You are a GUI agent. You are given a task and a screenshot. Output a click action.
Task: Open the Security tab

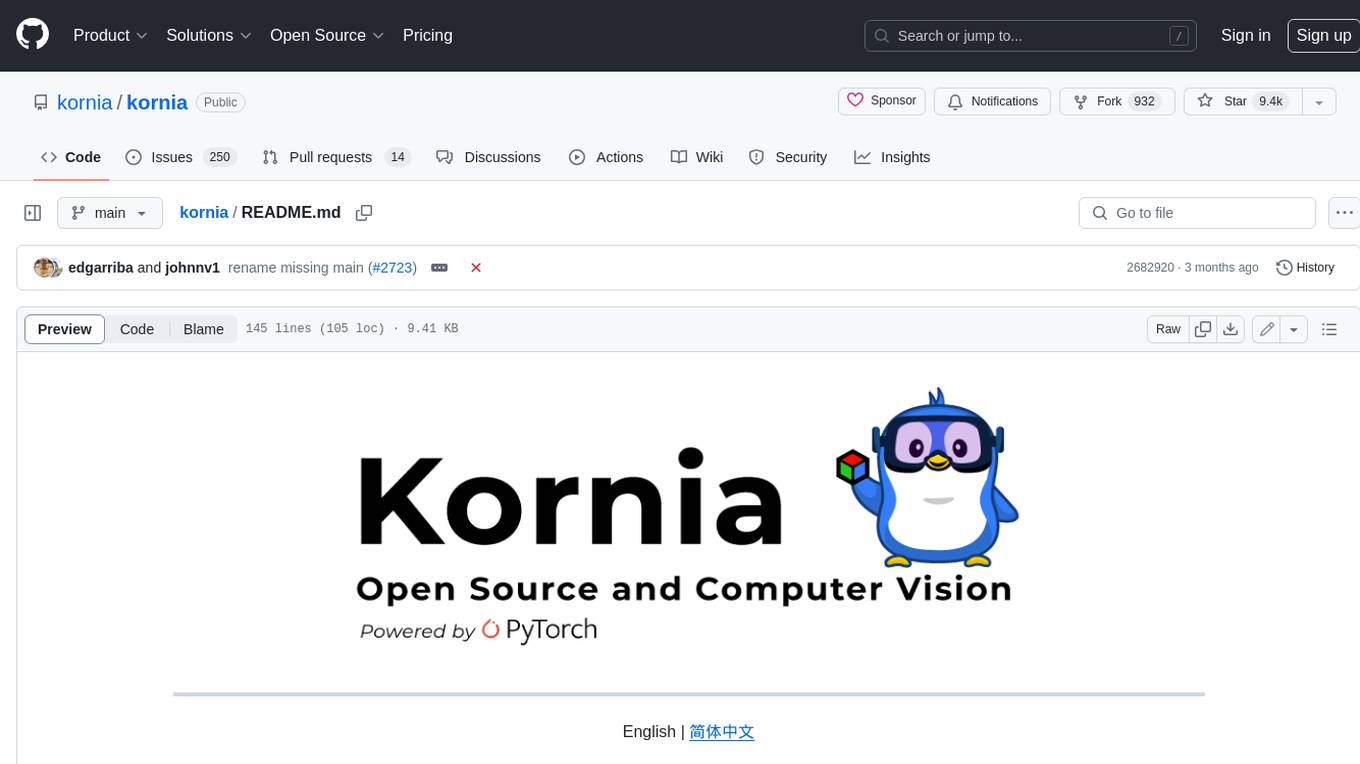click(x=788, y=157)
